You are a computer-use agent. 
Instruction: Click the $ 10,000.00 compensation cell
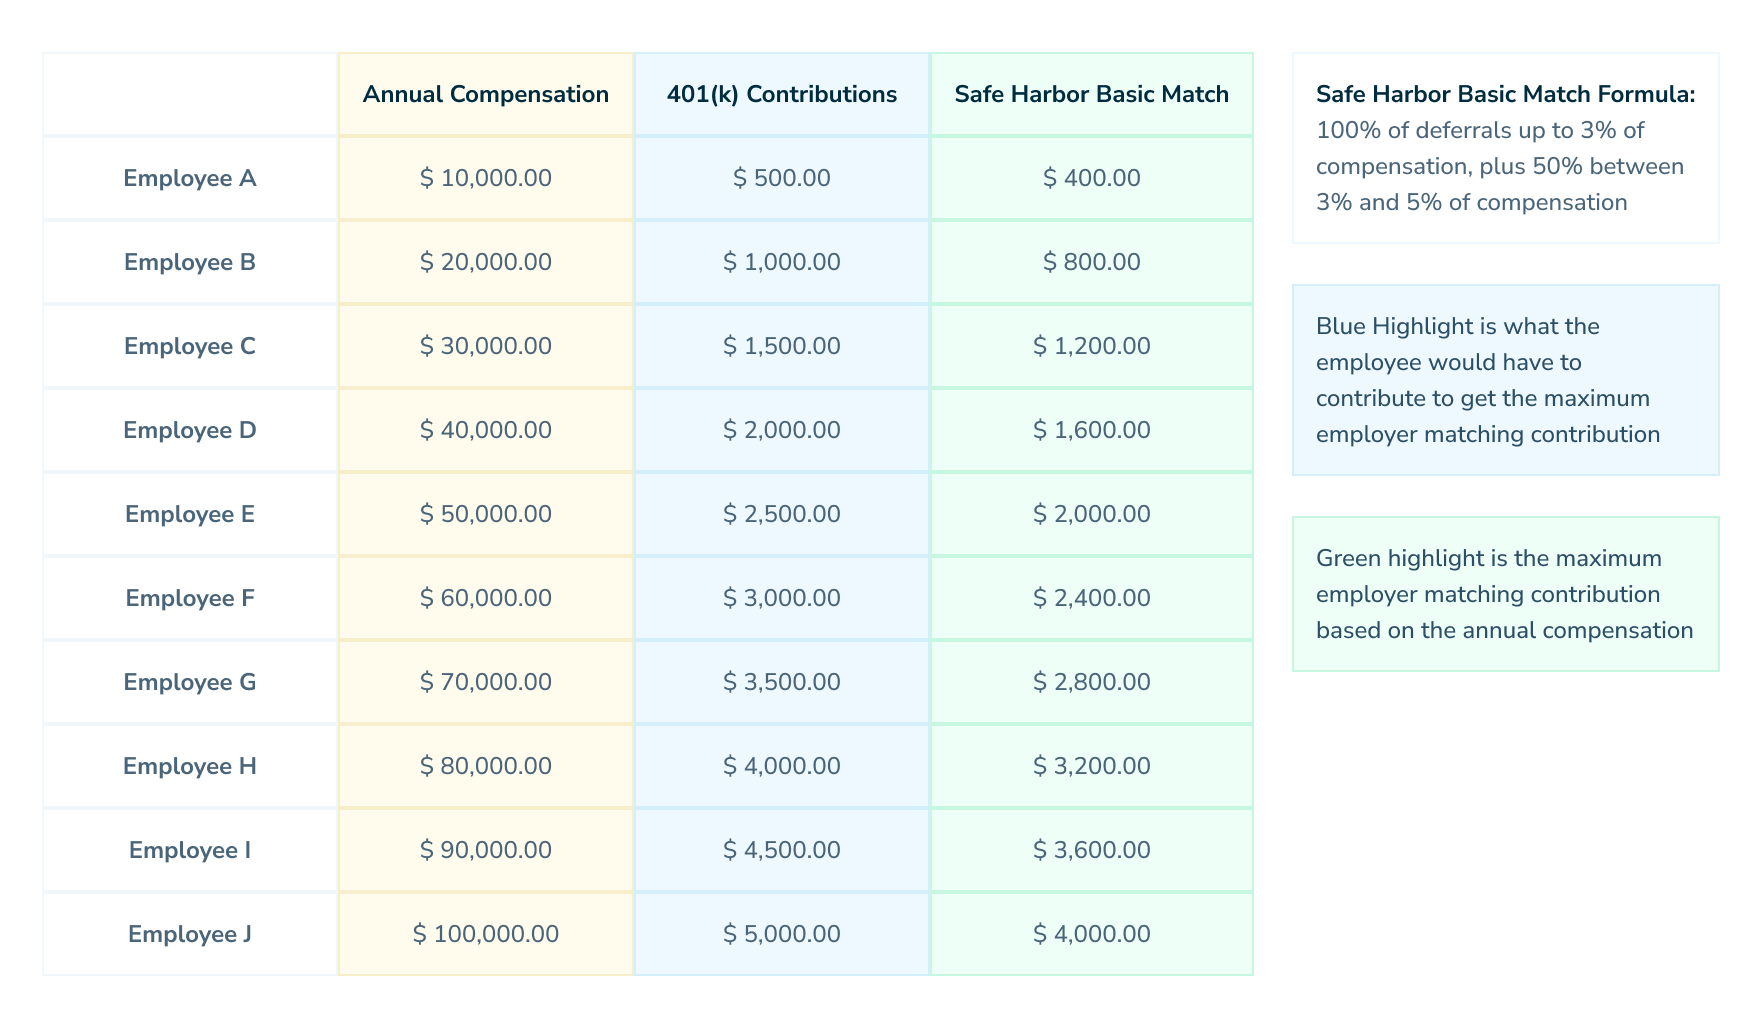coord(485,178)
